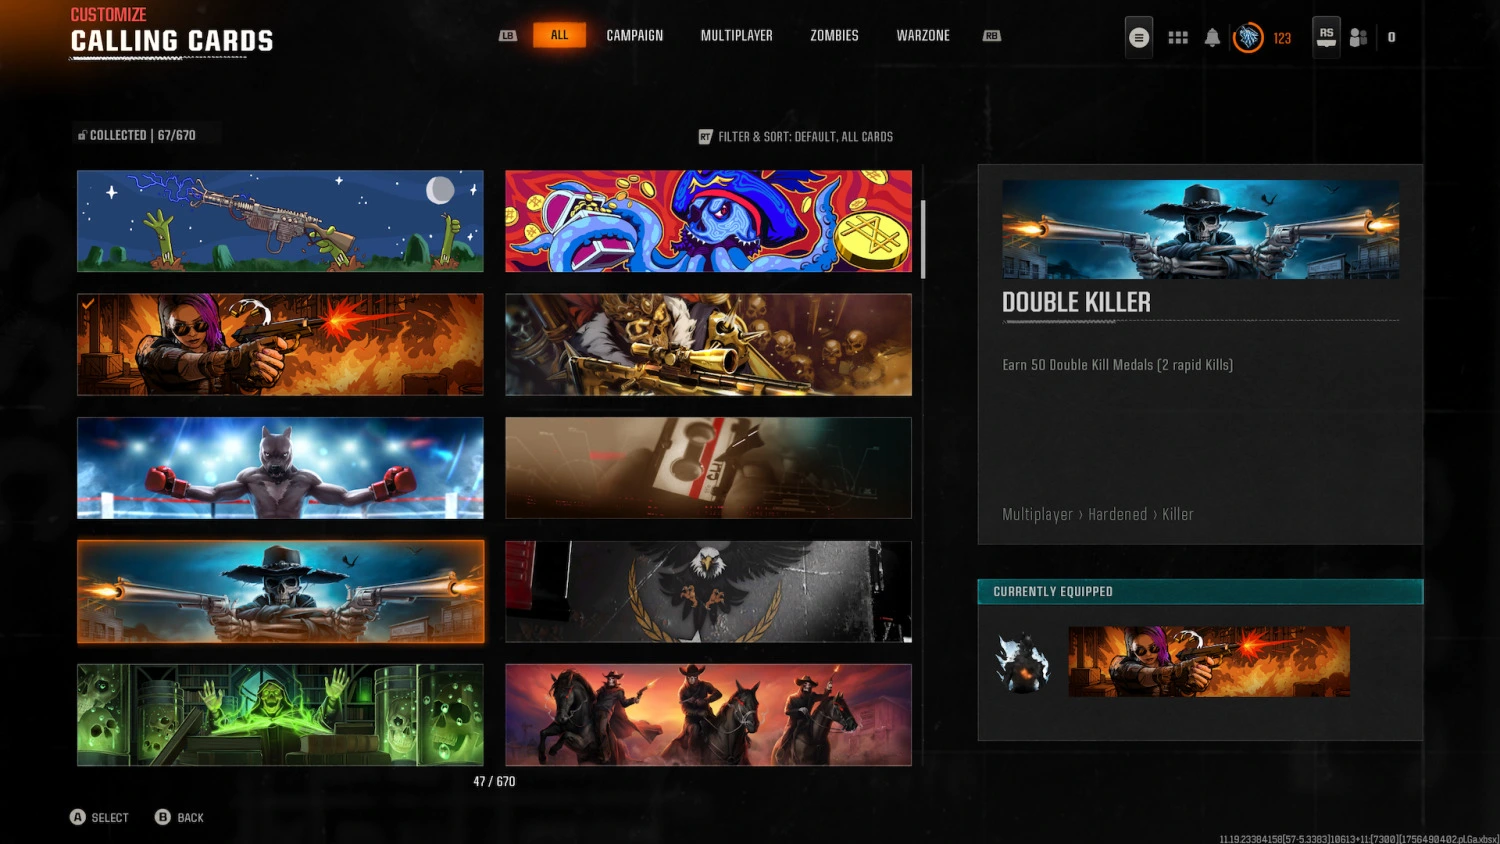Select the bald eagle emblem calling card
The image size is (1500, 844).
click(708, 592)
